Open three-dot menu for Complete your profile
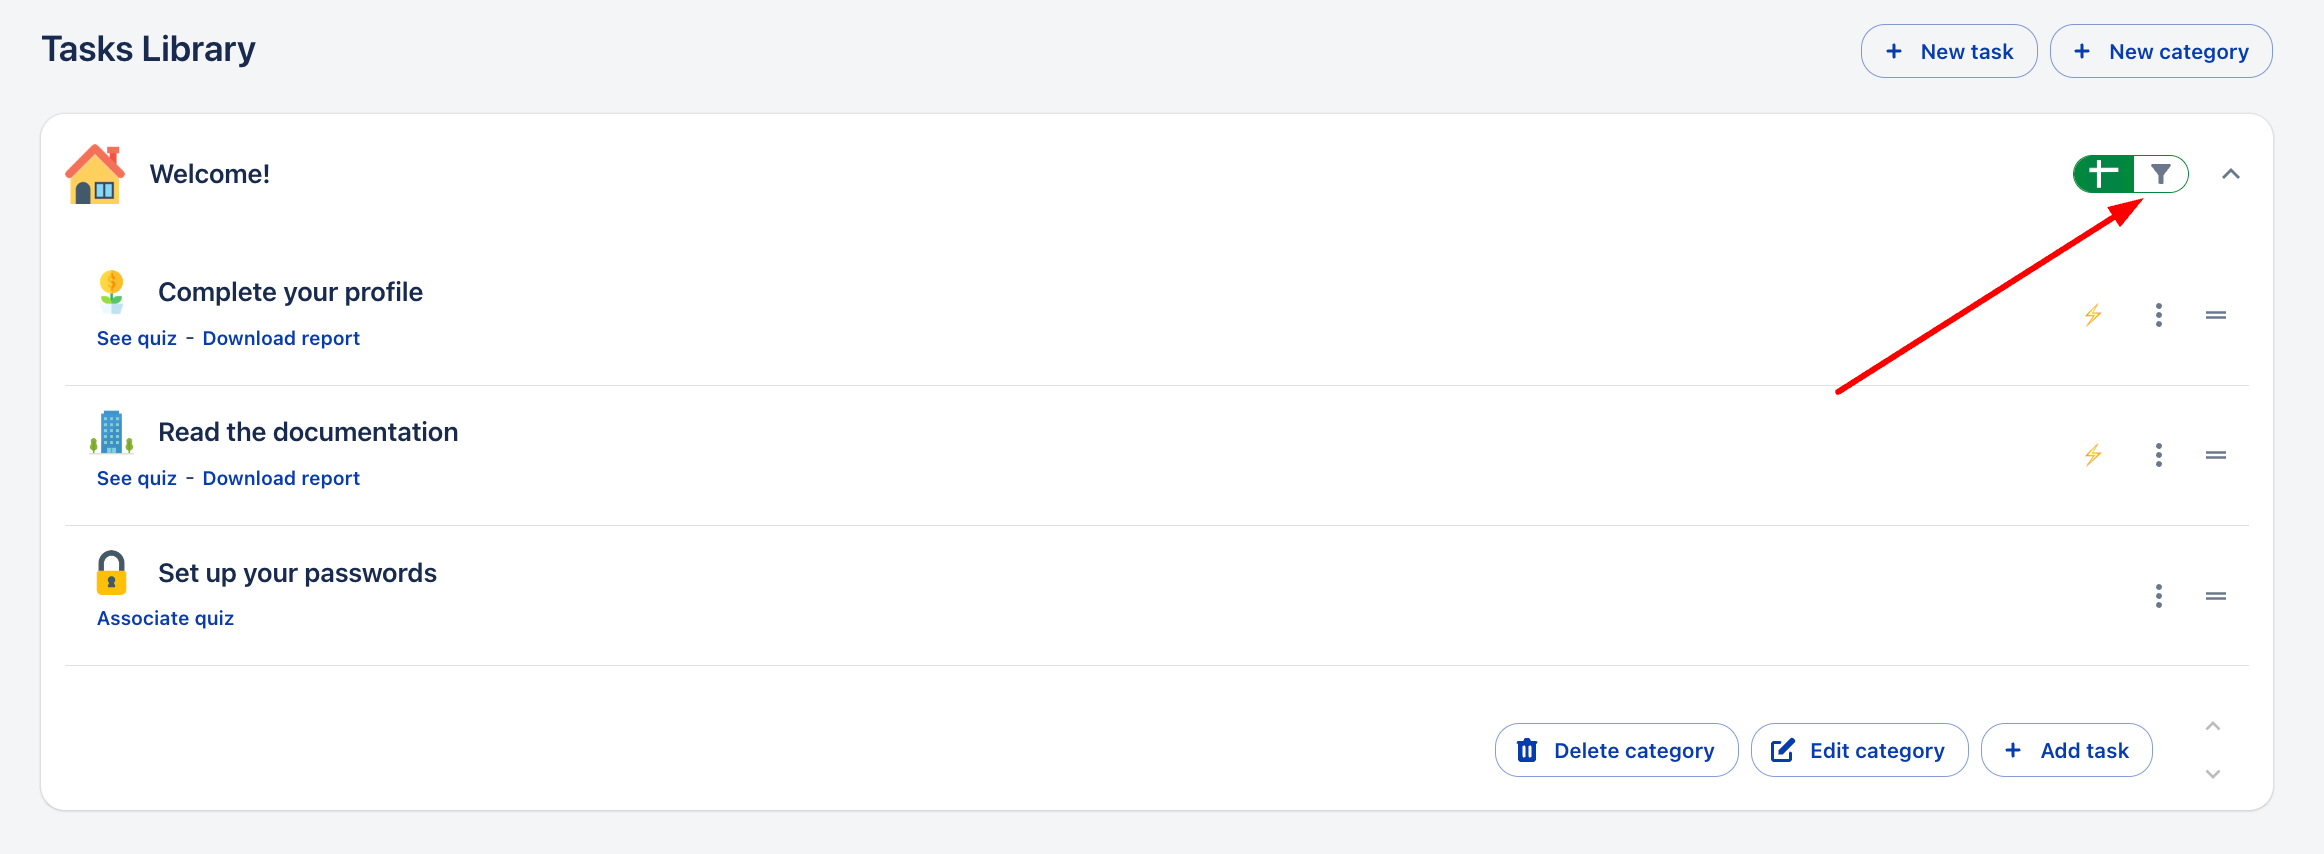Image resolution: width=2324 pixels, height=854 pixels. [2159, 315]
